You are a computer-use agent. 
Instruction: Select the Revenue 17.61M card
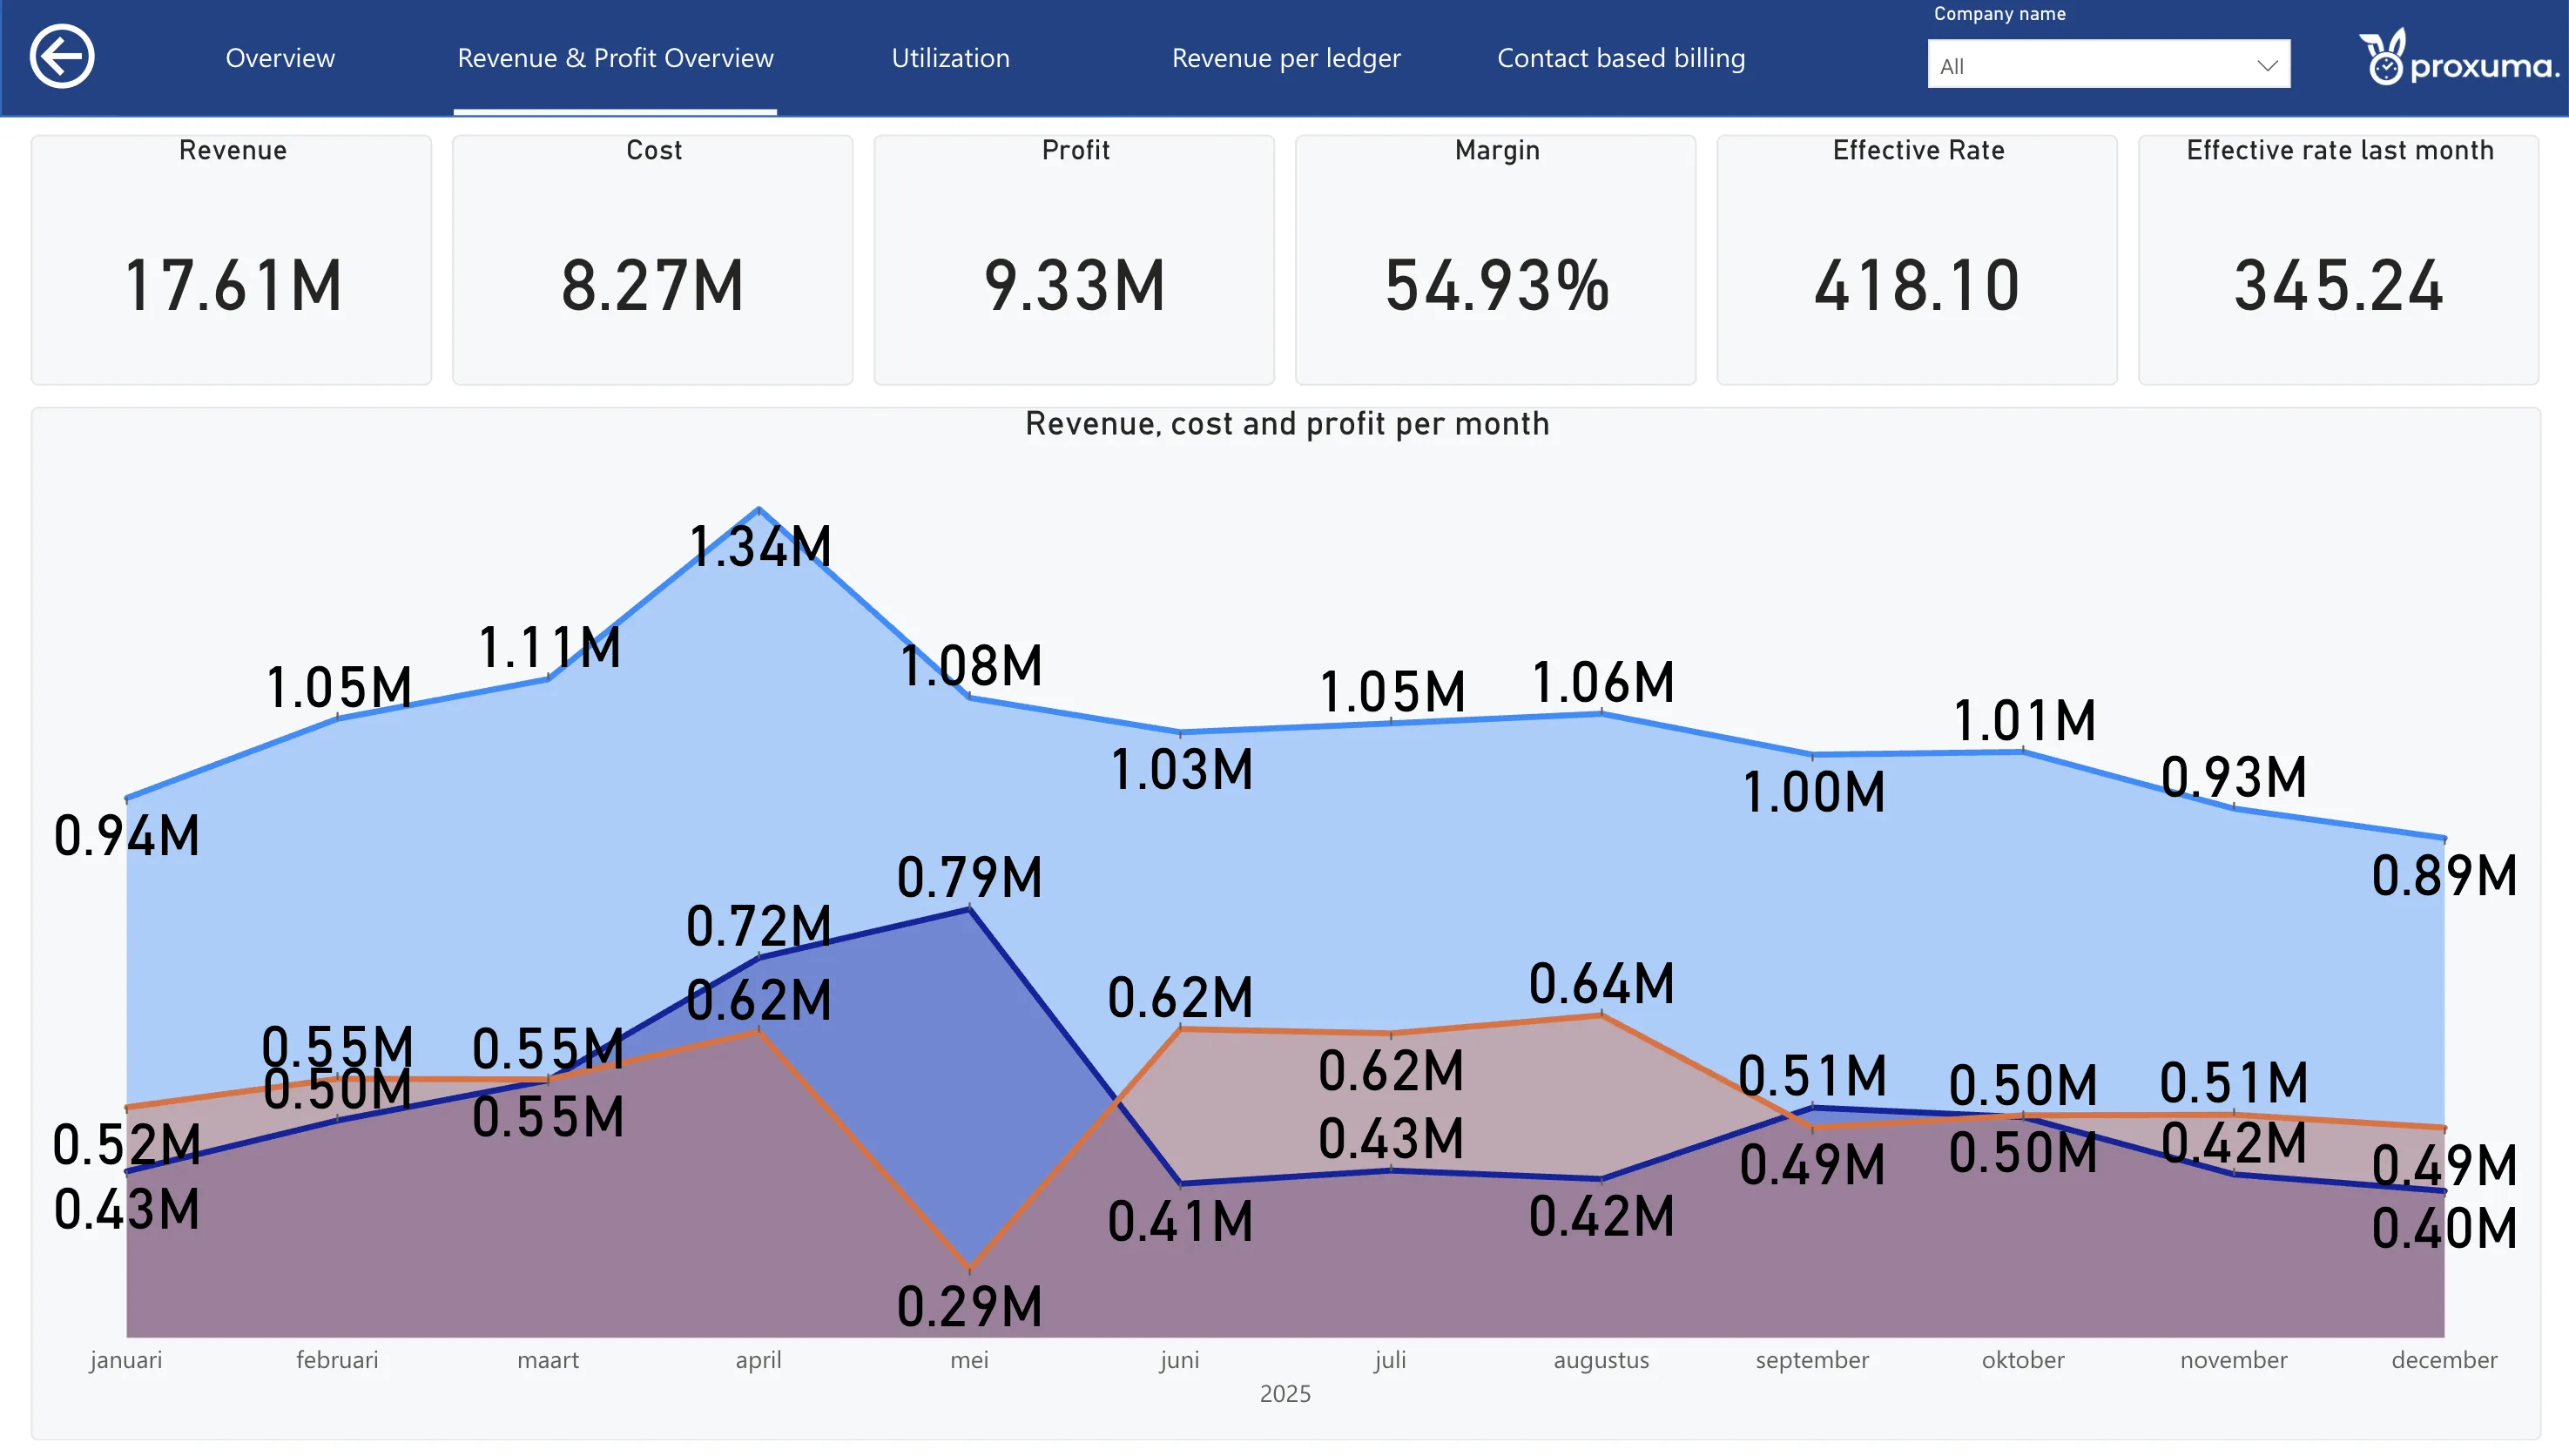pyautogui.click(x=232, y=260)
